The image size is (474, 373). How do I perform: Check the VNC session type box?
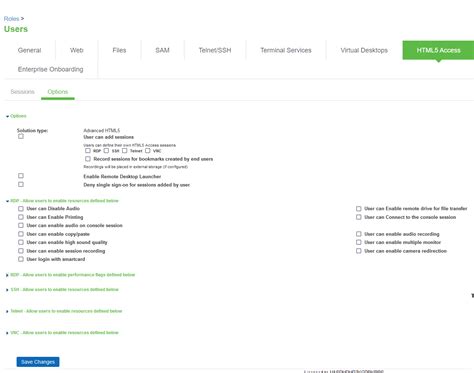(x=148, y=151)
